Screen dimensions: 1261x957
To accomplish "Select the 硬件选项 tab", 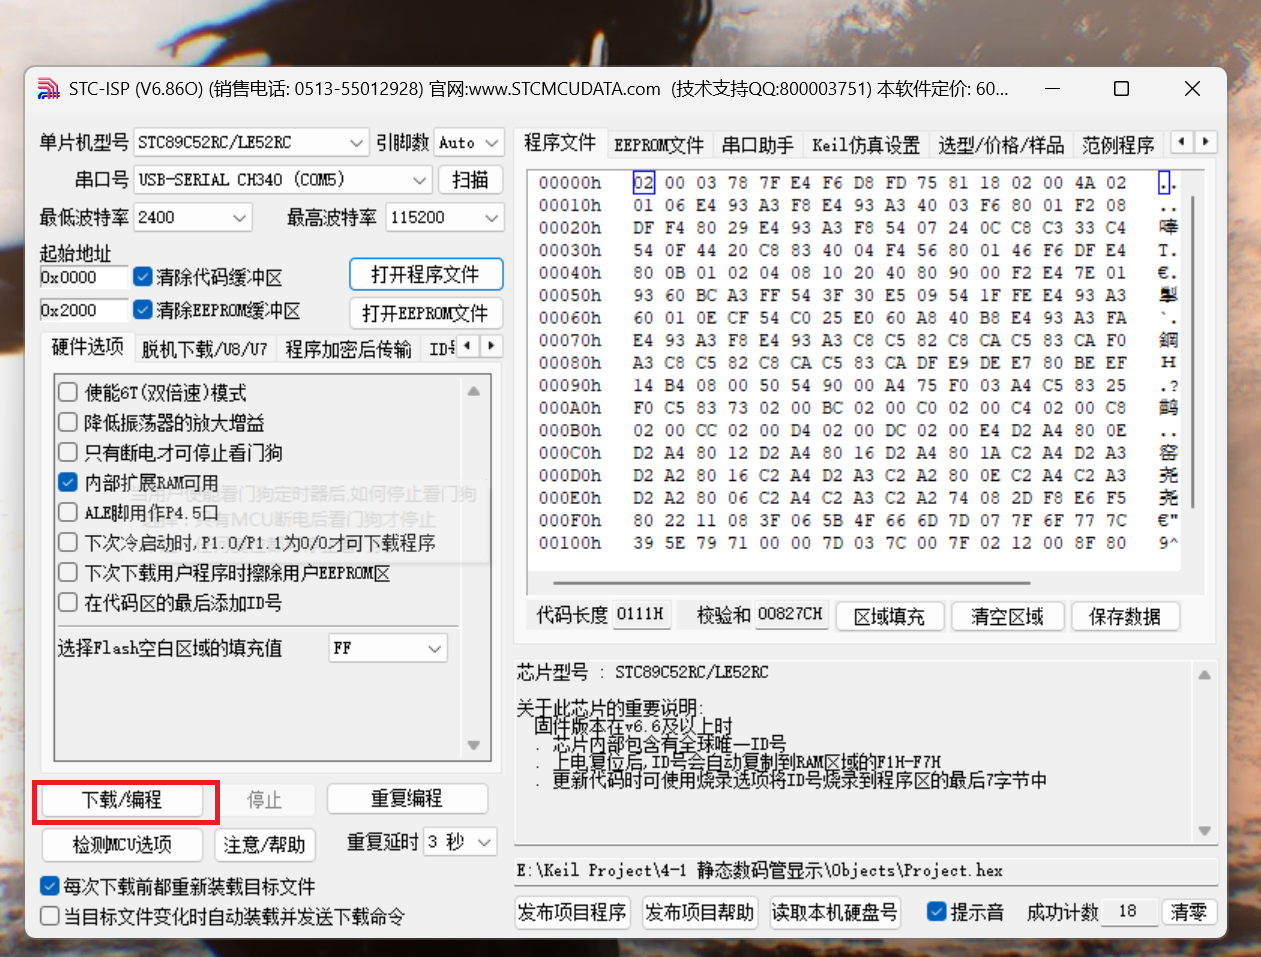I will (87, 347).
